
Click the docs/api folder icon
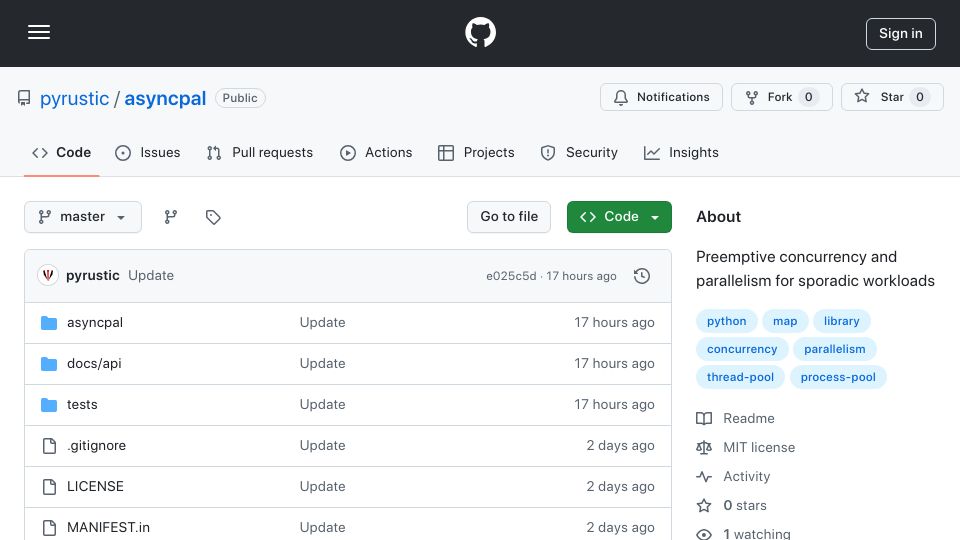click(x=49, y=364)
